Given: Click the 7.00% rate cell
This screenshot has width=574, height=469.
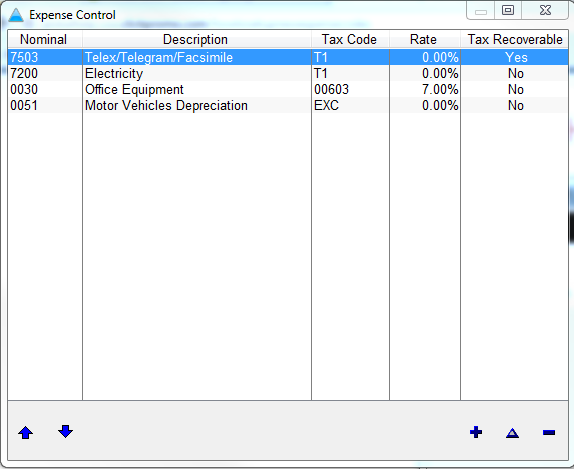Looking at the screenshot, I should tap(425, 90).
